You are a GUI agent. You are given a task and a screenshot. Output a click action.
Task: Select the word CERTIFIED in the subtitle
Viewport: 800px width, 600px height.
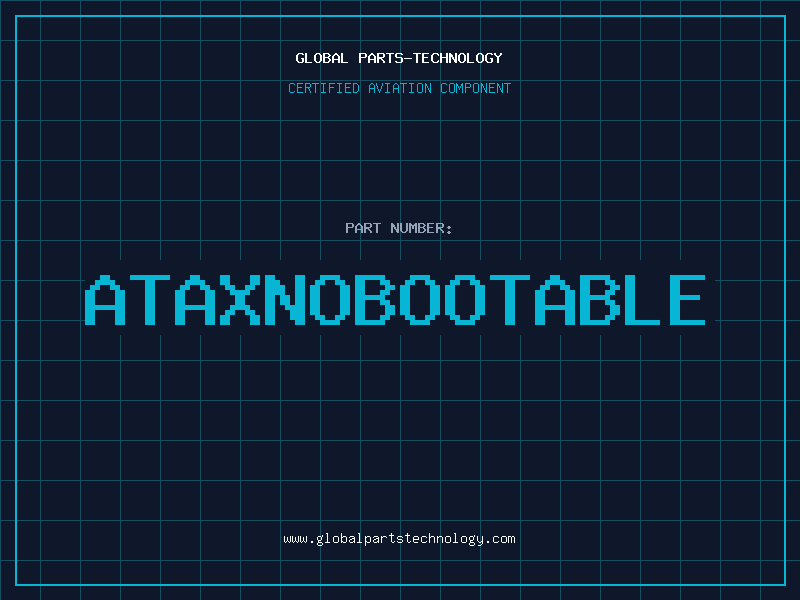[325, 88]
